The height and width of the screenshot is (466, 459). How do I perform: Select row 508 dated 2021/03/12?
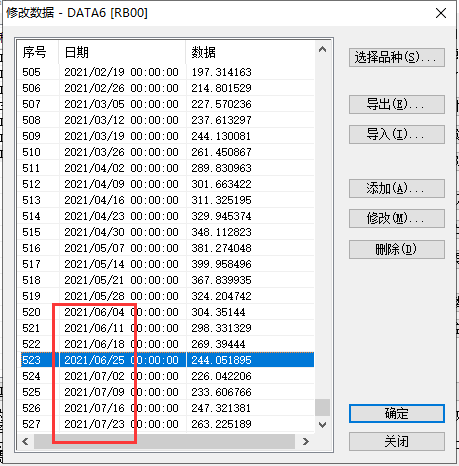pos(166,120)
